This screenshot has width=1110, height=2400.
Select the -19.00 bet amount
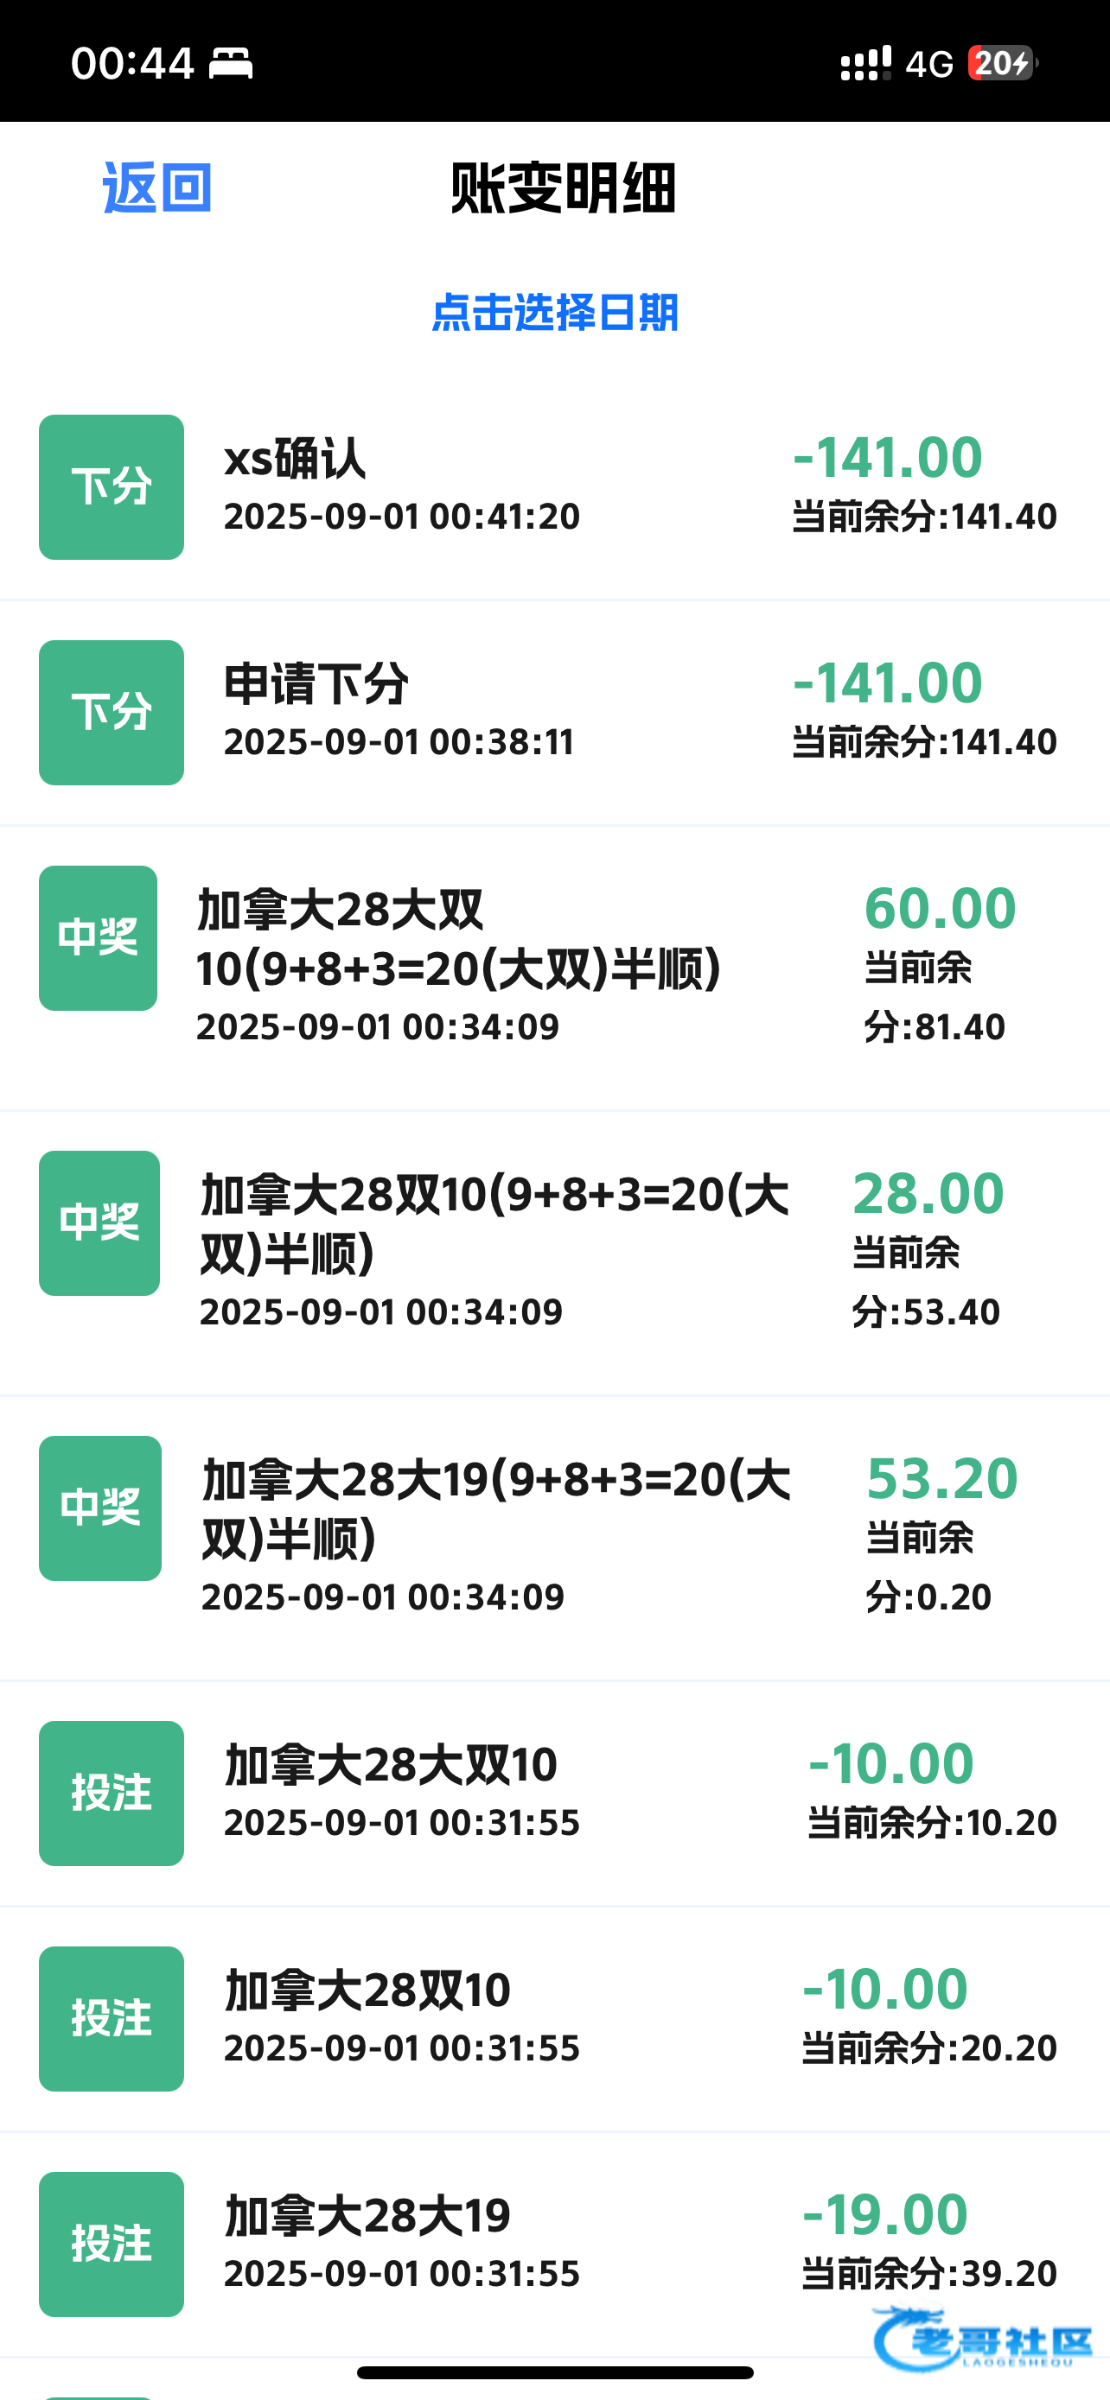tap(885, 2214)
